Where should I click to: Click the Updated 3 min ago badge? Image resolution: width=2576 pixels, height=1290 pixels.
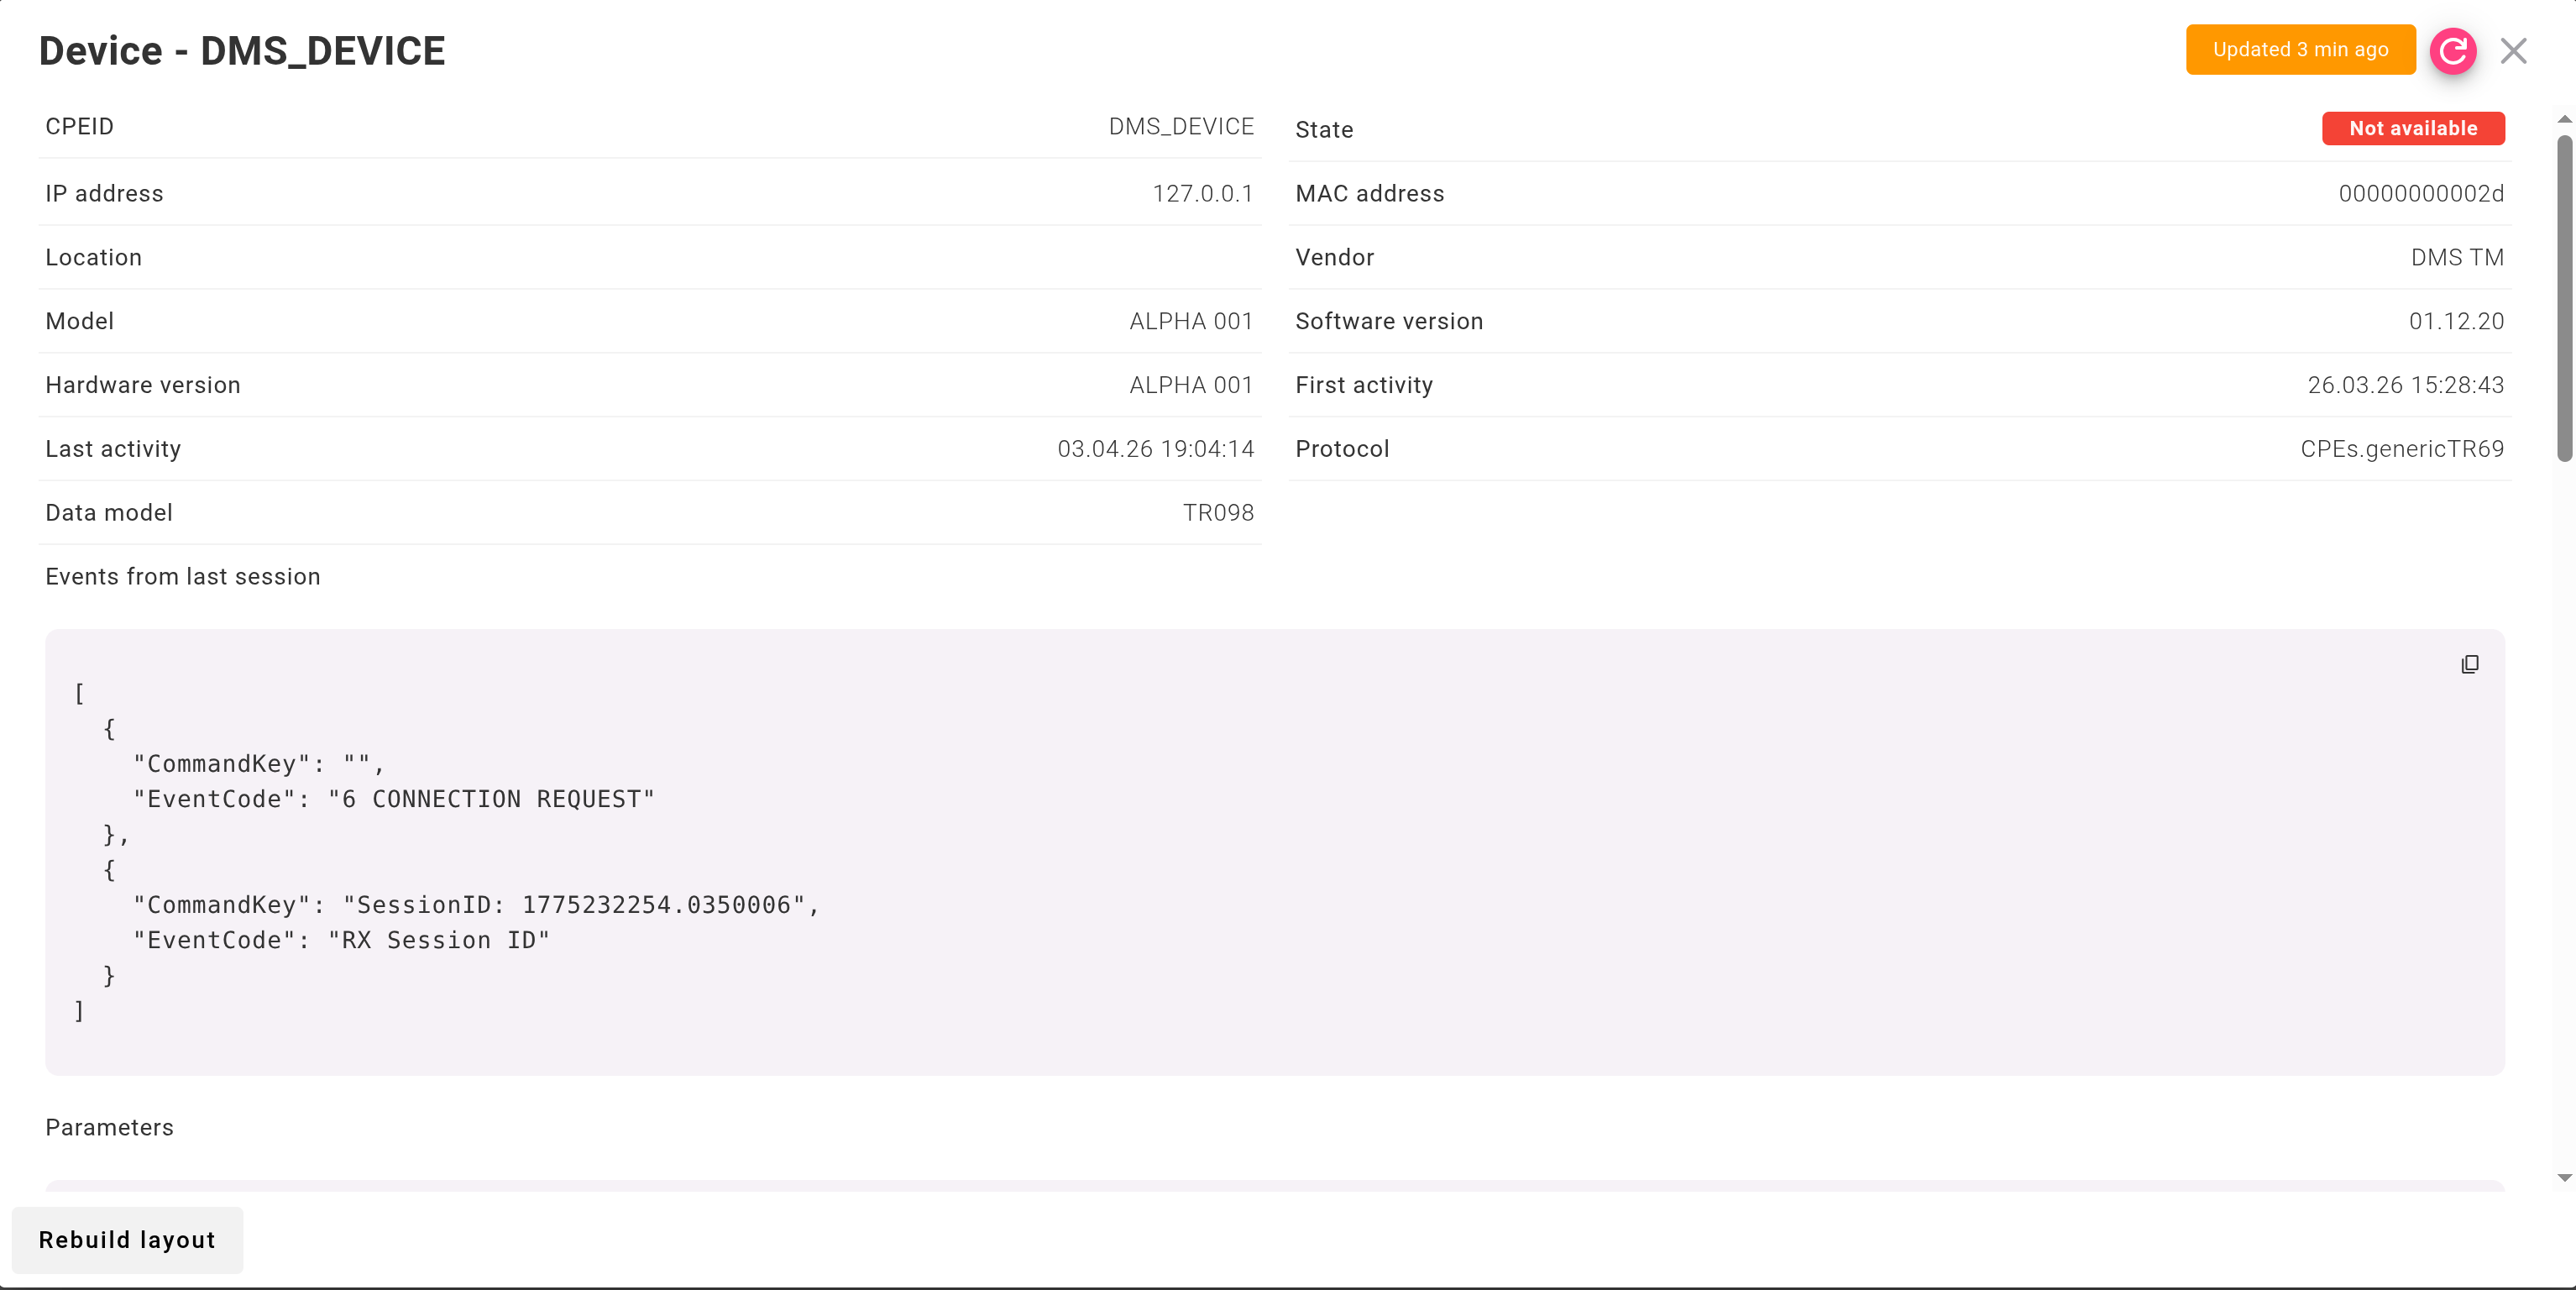pyautogui.click(x=2300, y=49)
